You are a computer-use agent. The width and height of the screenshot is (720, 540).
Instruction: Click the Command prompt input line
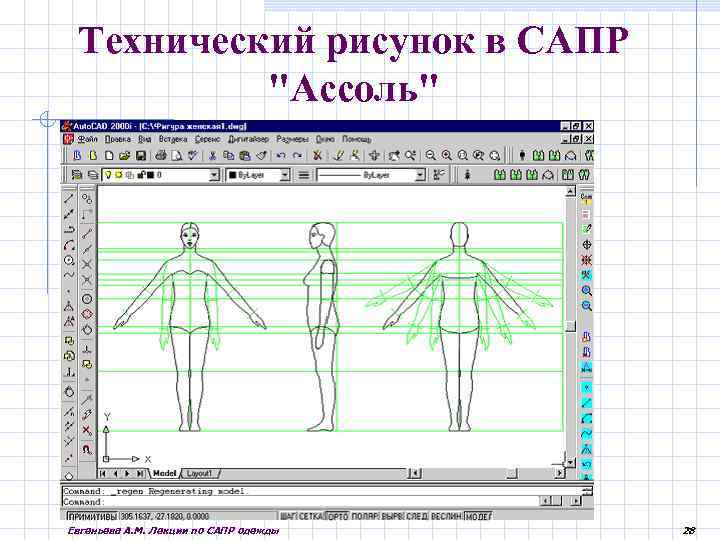pos(301,502)
